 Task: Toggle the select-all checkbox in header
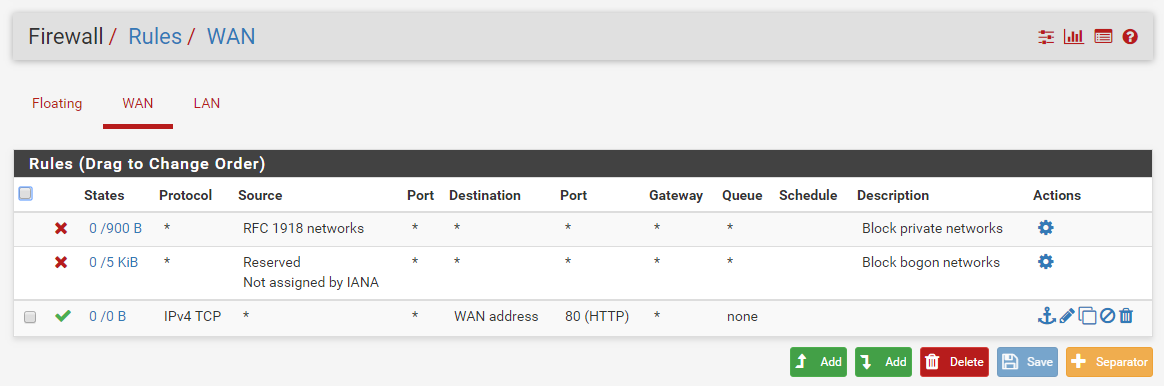click(x=25, y=194)
